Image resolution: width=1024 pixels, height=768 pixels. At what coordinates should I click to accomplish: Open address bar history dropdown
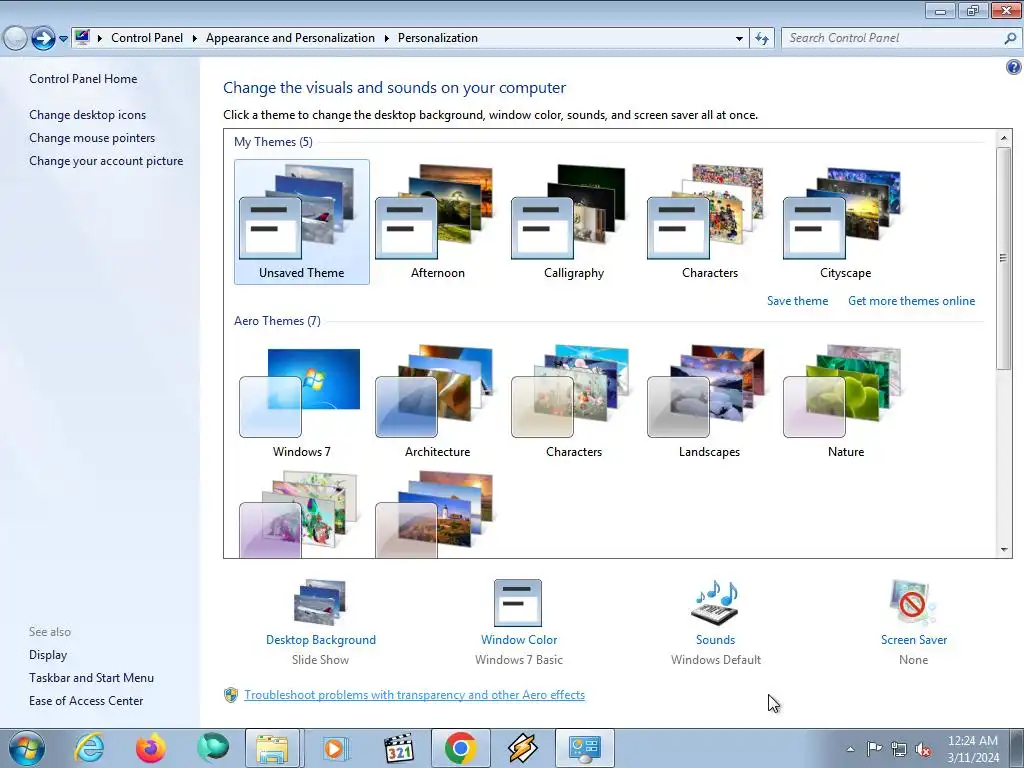[x=739, y=39]
